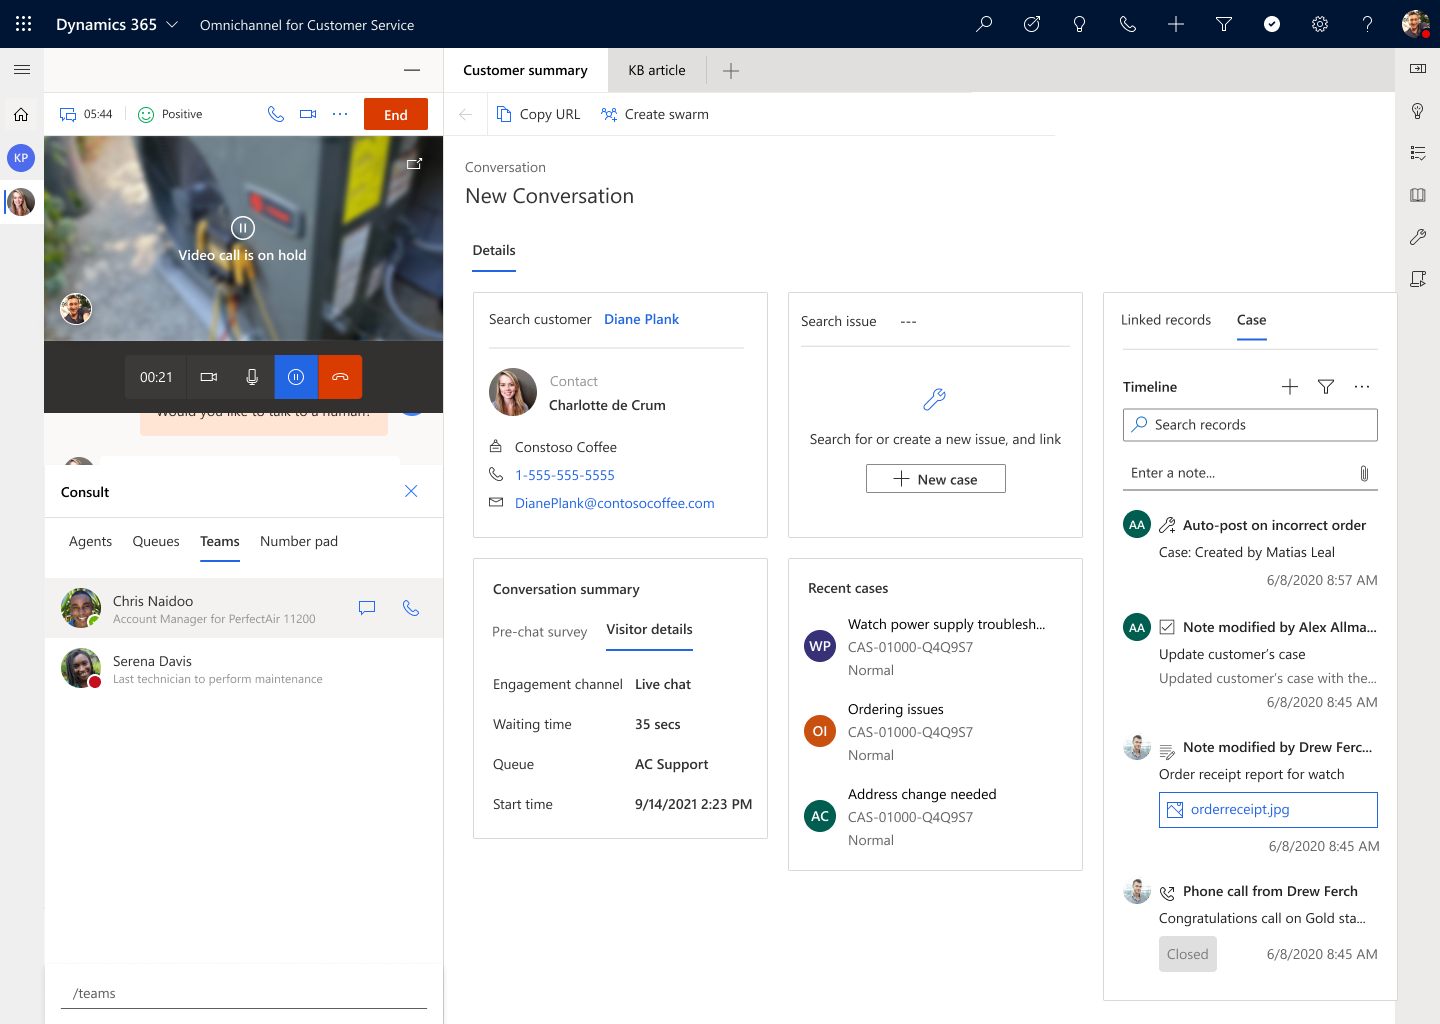The image size is (1440, 1024).
Task: Turn off the camera during the video call
Action: pyautogui.click(x=208, y=377)
